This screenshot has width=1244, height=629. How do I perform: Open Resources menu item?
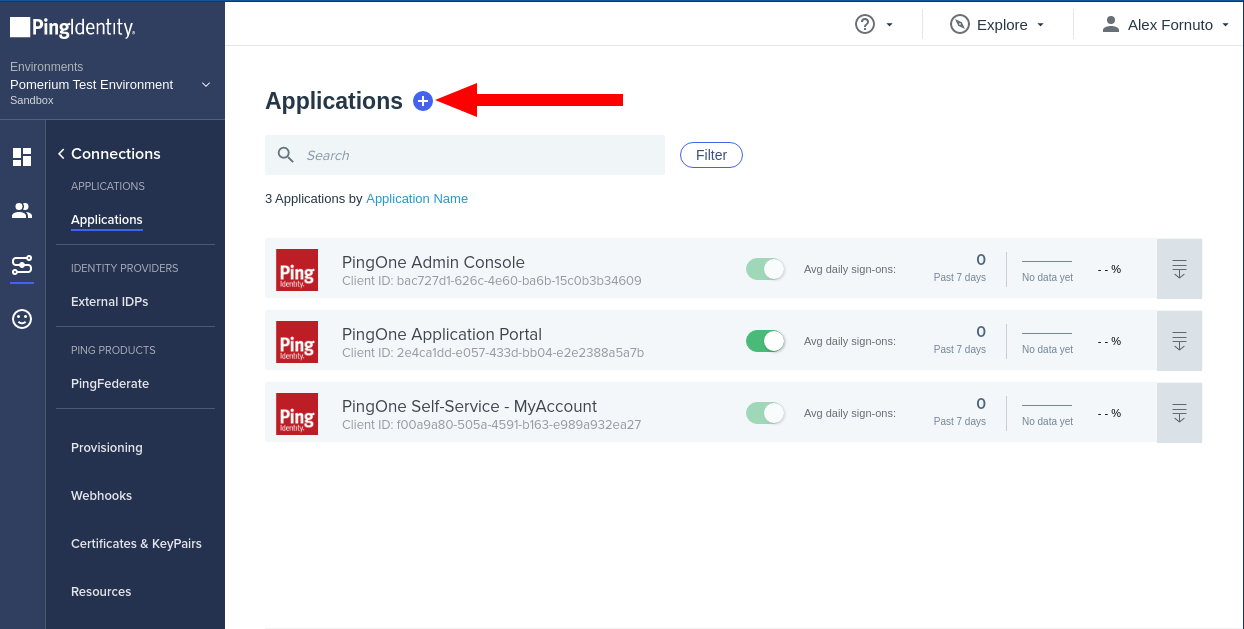click(x=101, y=592)
